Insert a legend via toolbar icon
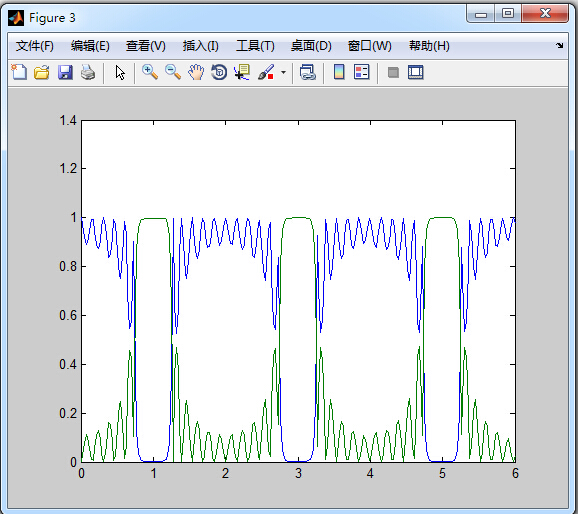The width and height of the screenshot is (578, 514). 362,72
